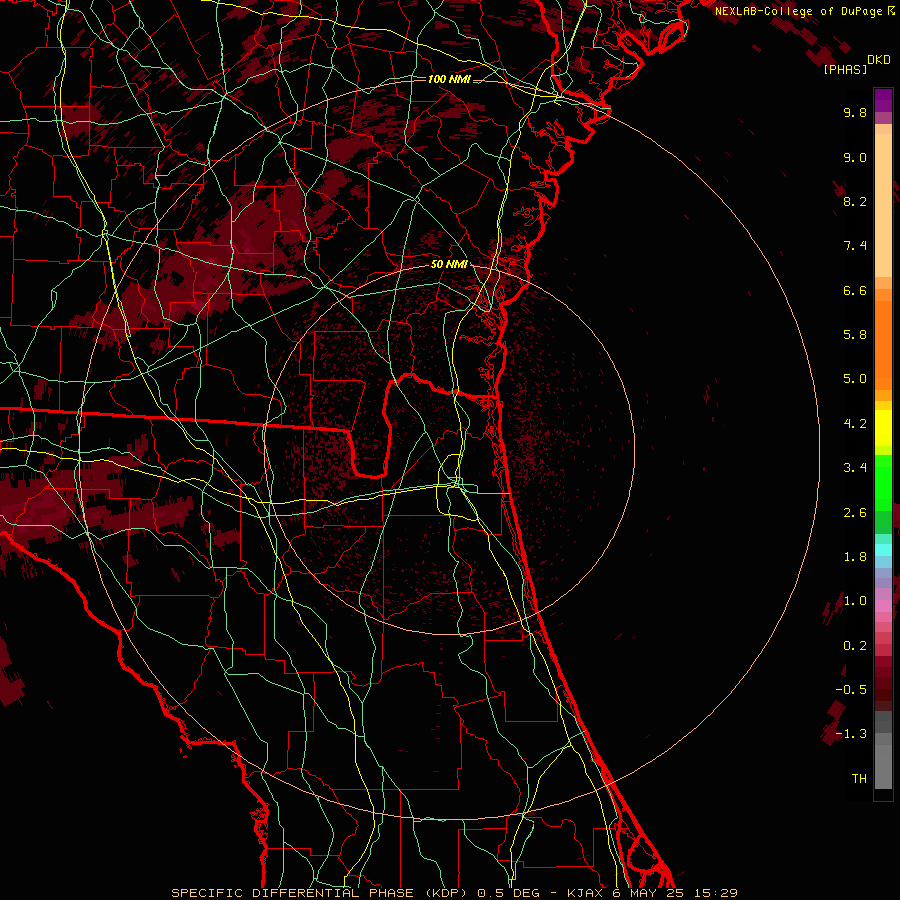The height and width of the screenshot is (900, 900).
Task: Click the "50 NMI" range ring label
Action: click(x=449, y=264)
